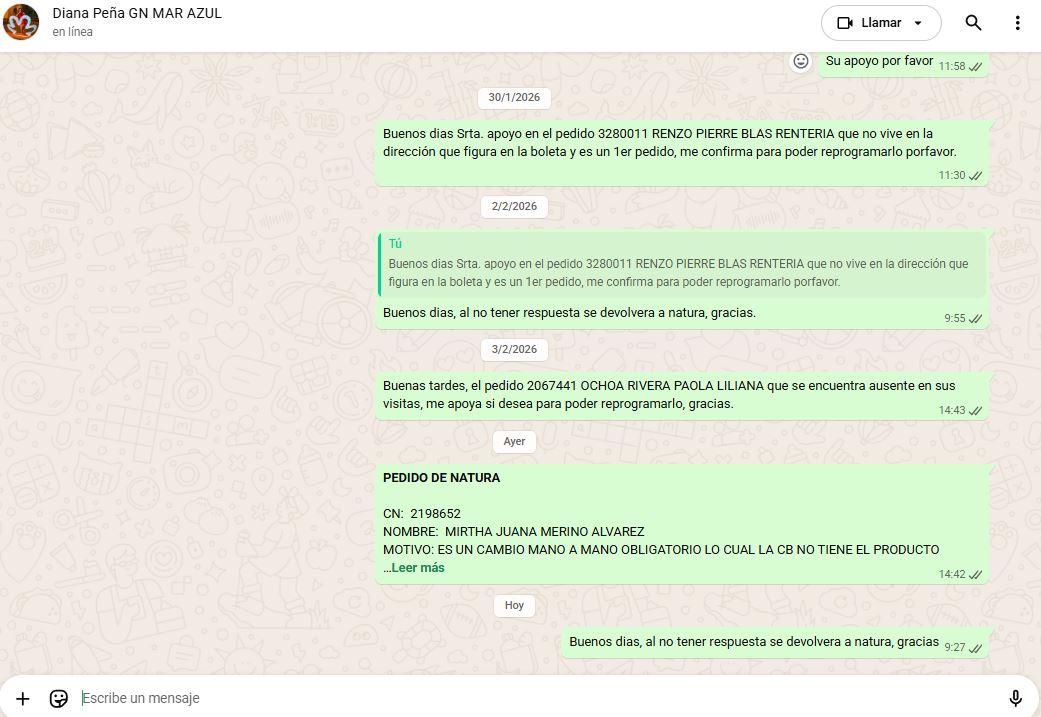Viewport: 1041px width, 717px height.
Task: Click the microphone voice message icon
Action: click(x=1015, y=698)
